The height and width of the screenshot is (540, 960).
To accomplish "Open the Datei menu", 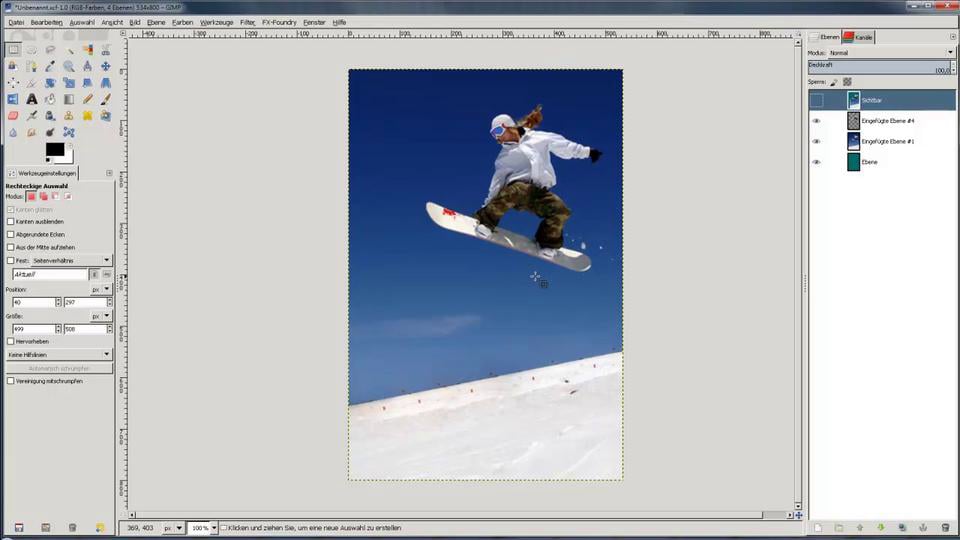I will [16, 22].
